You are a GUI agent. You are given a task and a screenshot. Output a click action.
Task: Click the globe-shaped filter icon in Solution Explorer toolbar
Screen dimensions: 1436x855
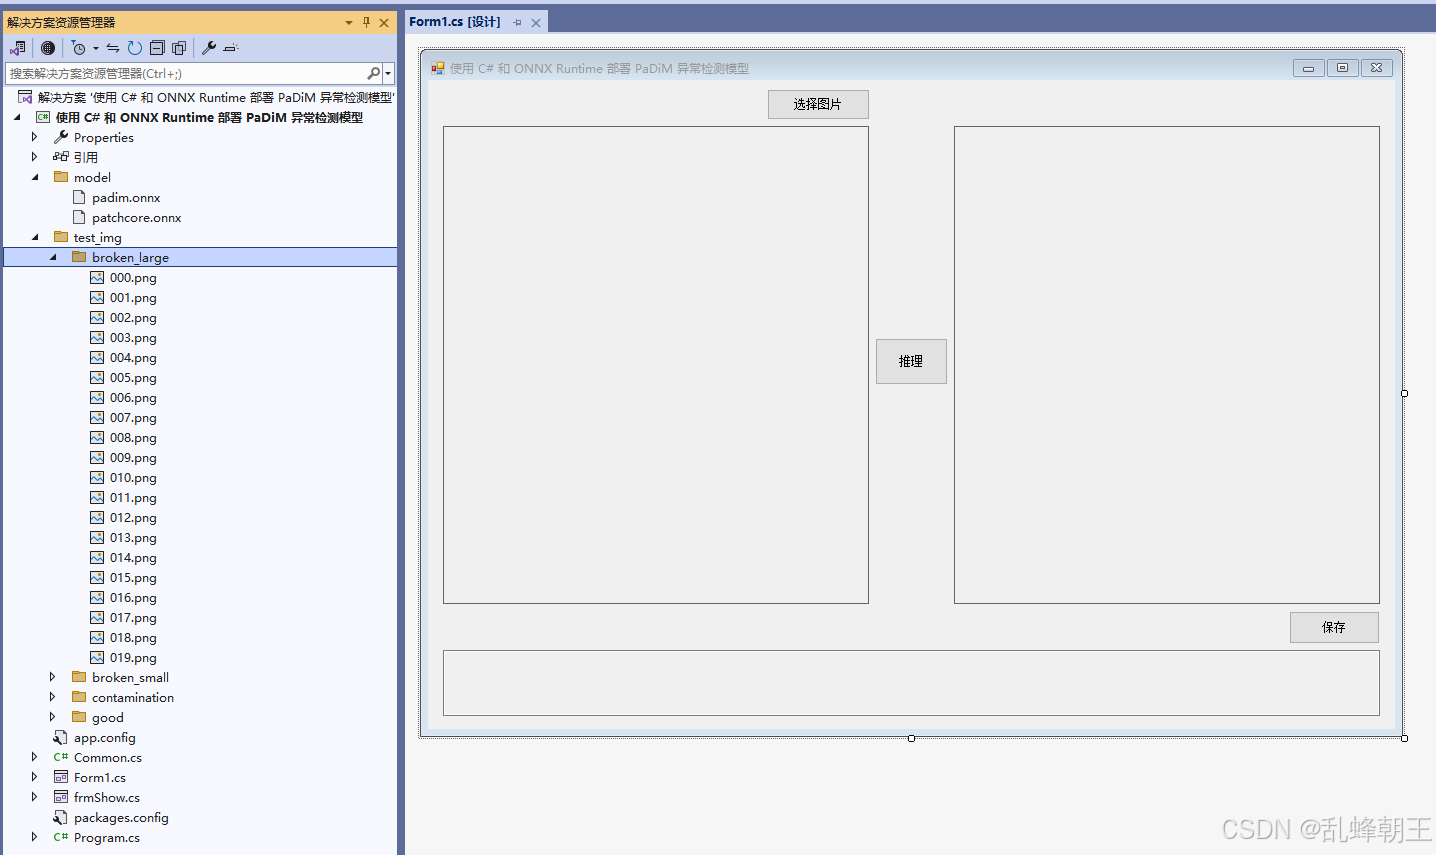[48, 48]
